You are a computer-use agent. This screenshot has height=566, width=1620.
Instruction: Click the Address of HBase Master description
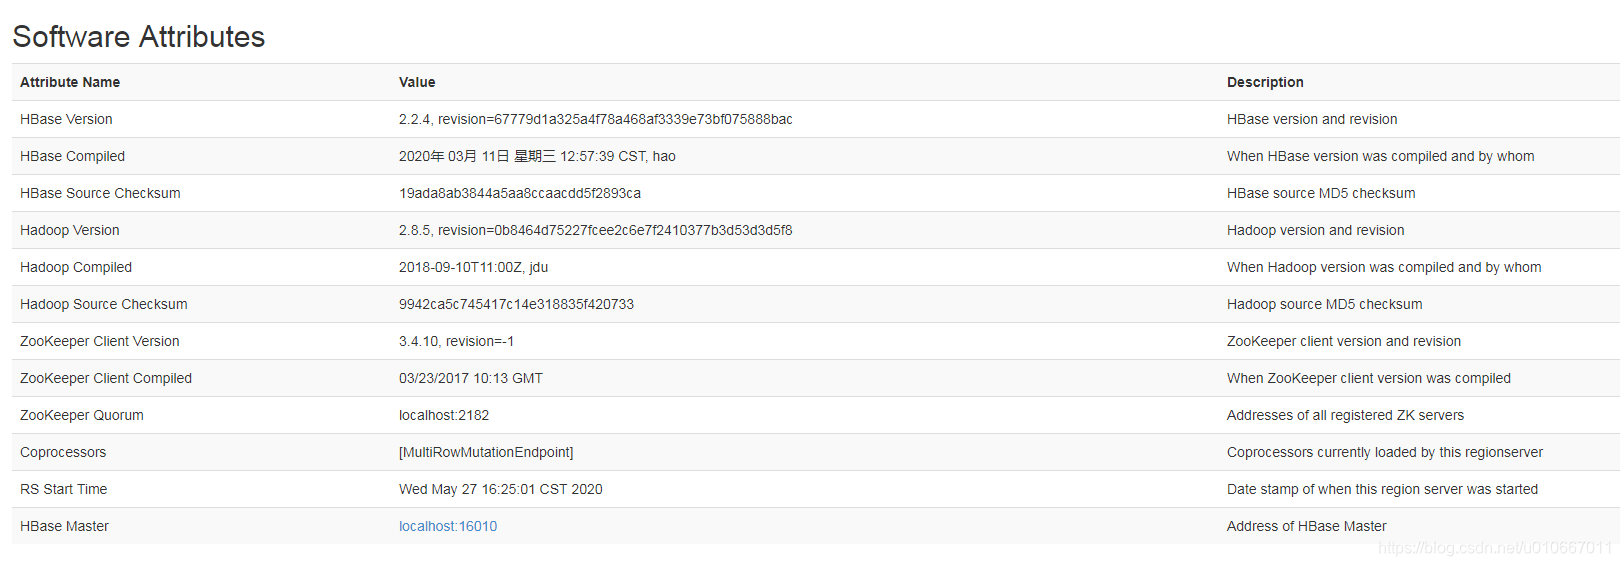click(x=1307, y=526)
